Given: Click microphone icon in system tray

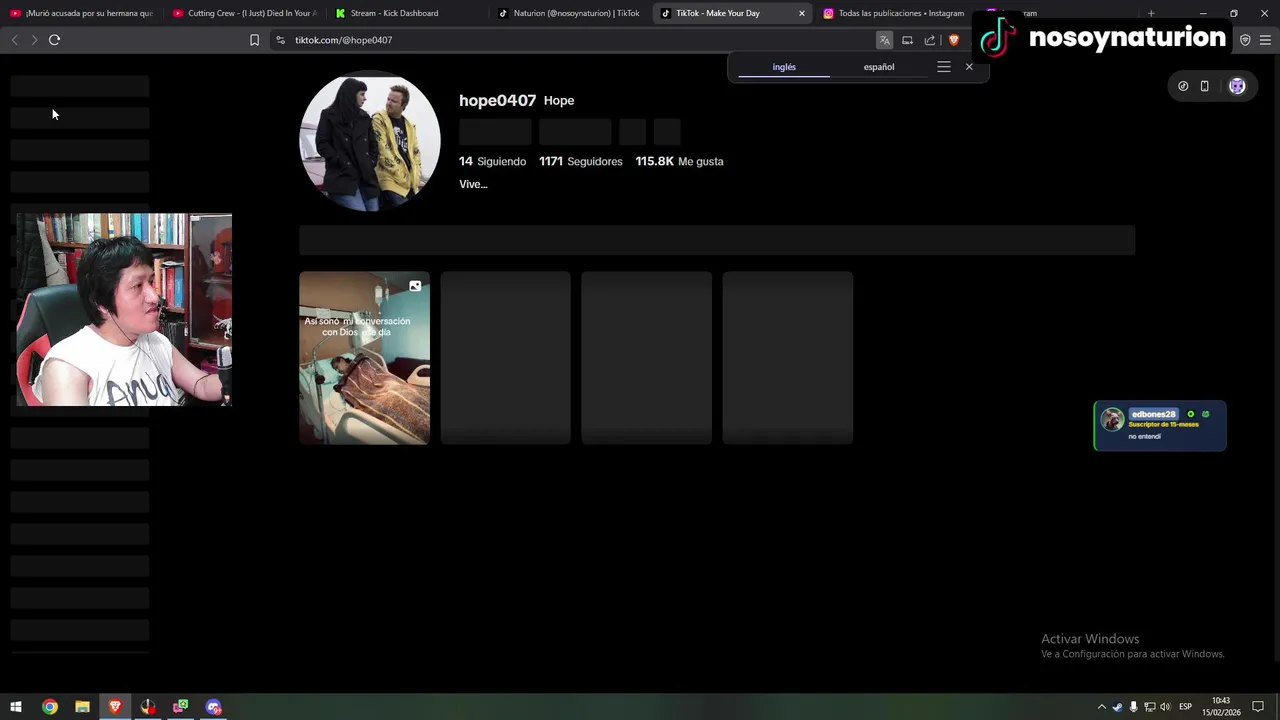Looking at the screenshot, I should point(1133,707).
